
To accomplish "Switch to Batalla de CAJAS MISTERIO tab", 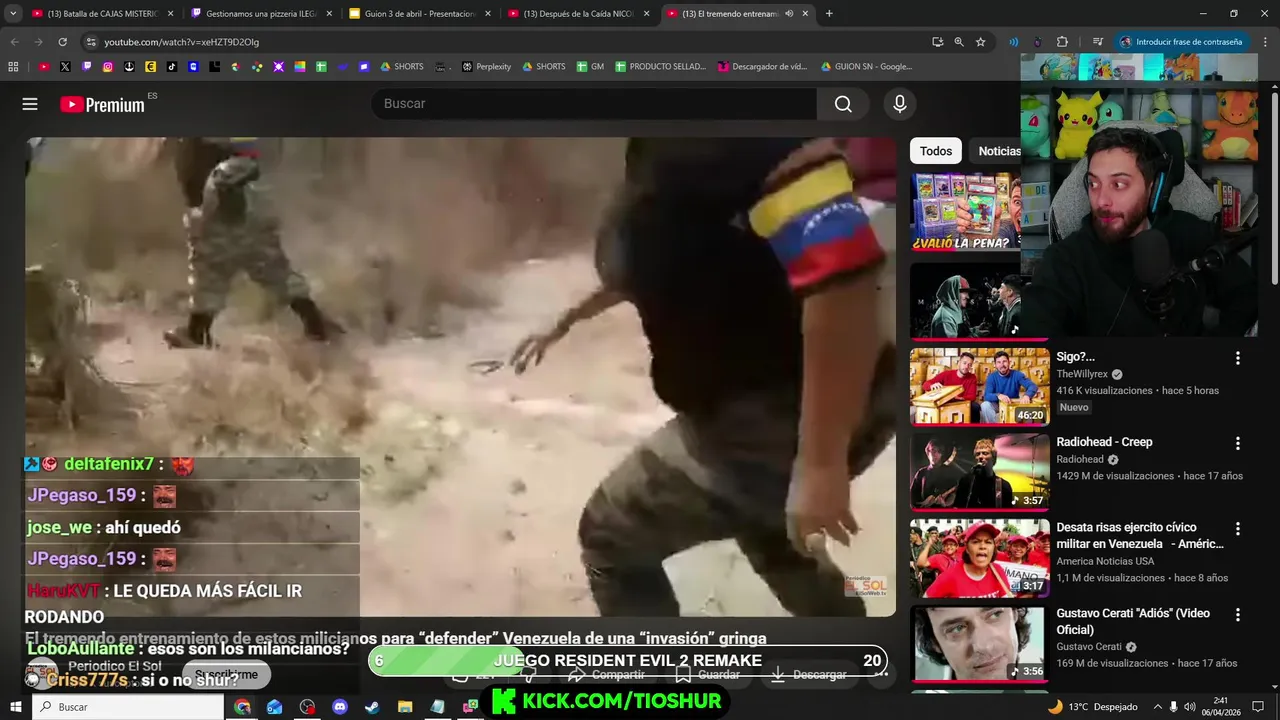I will coord(102,14).
